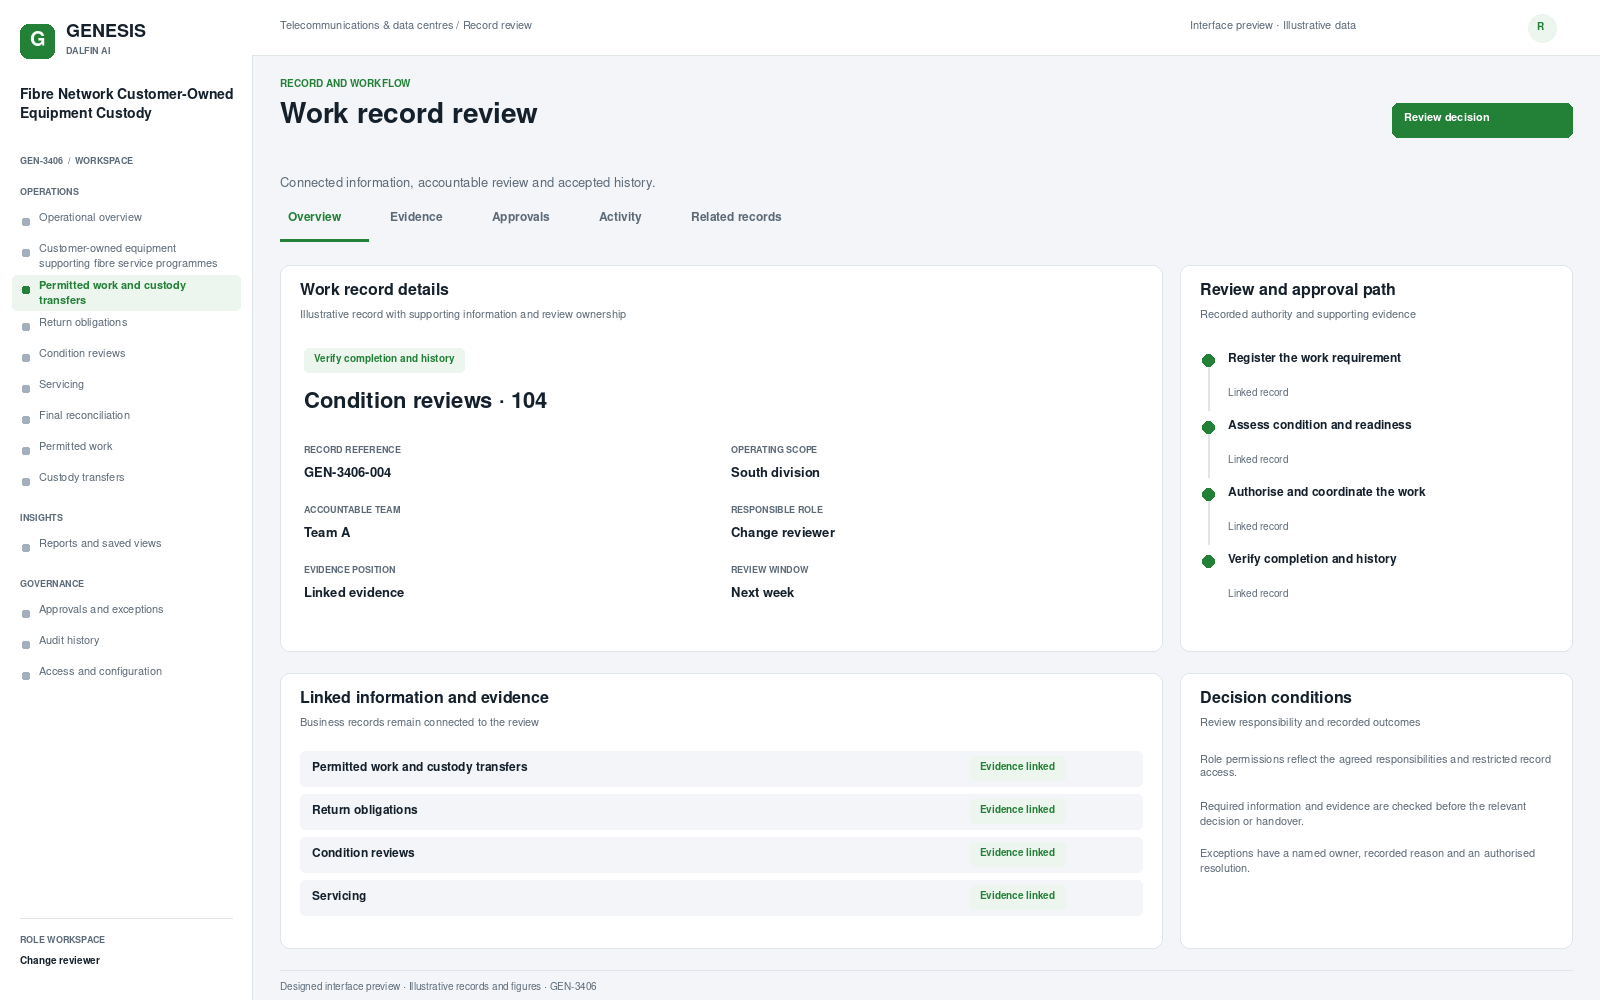Click the Verify completion and history step dot
The height and width of the screenshot is (1000, 1600).
coord(1208,561)
